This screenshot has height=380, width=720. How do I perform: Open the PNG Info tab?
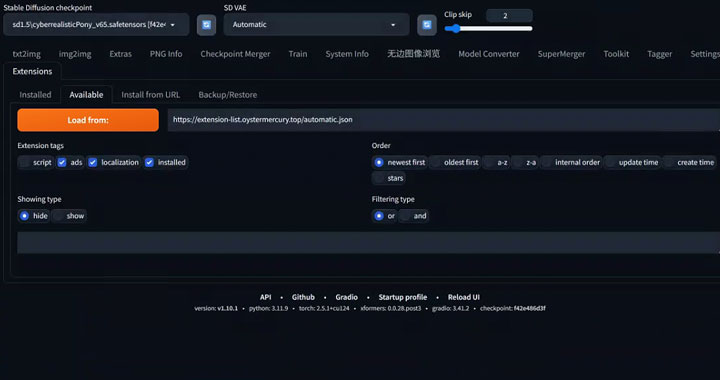click(166, 54)
